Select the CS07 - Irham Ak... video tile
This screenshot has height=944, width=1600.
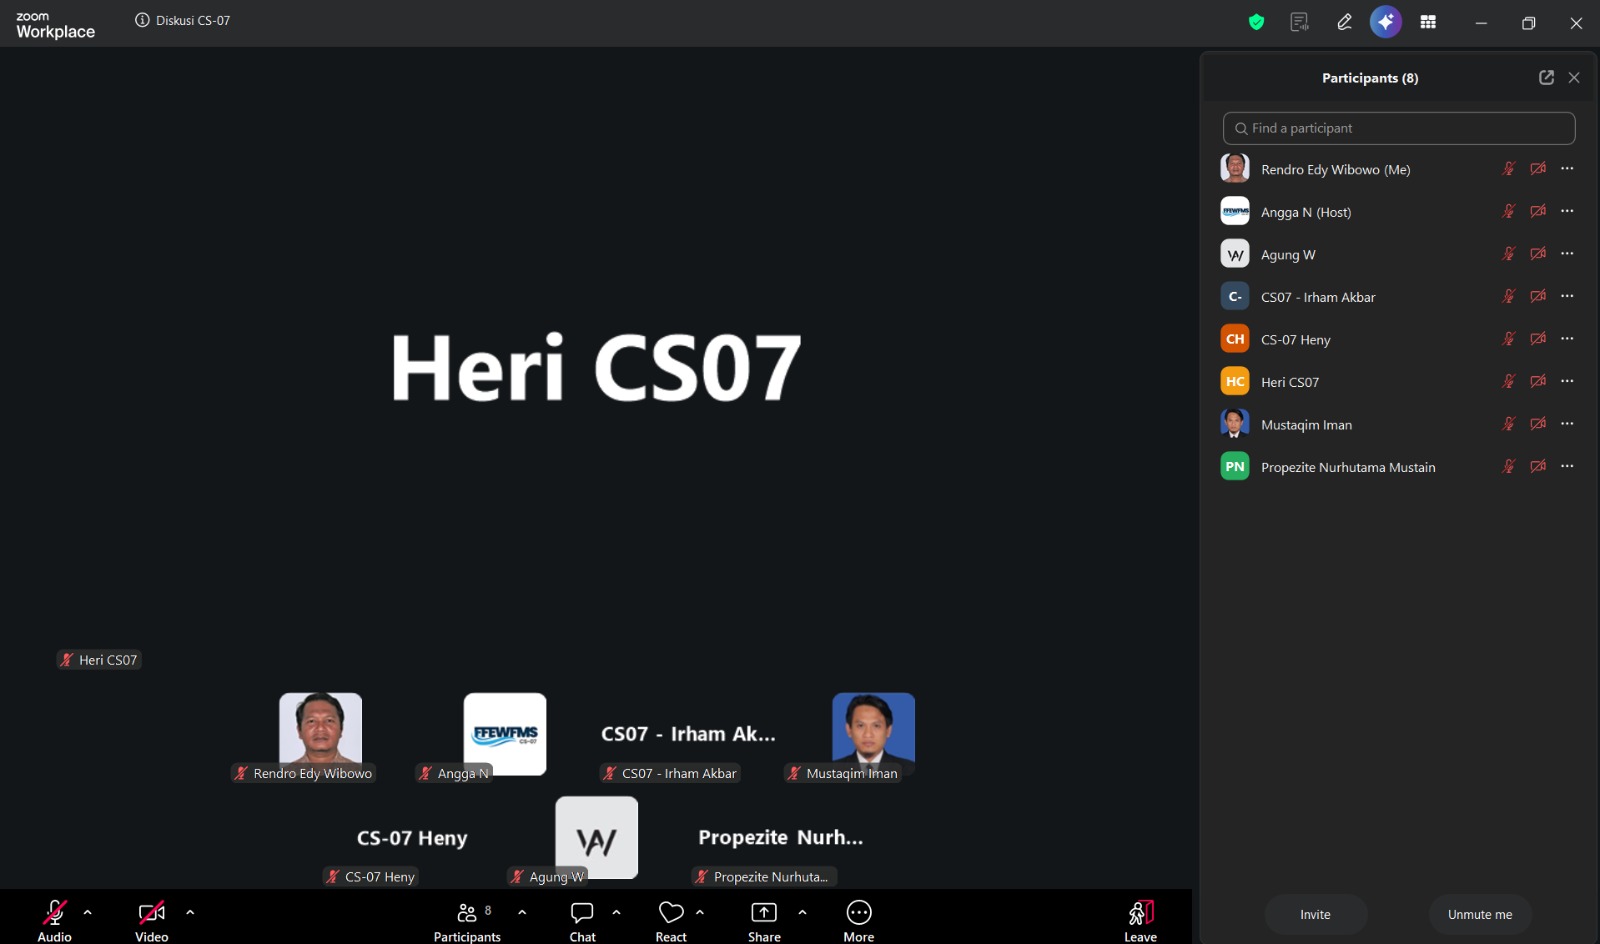(689, 734)
